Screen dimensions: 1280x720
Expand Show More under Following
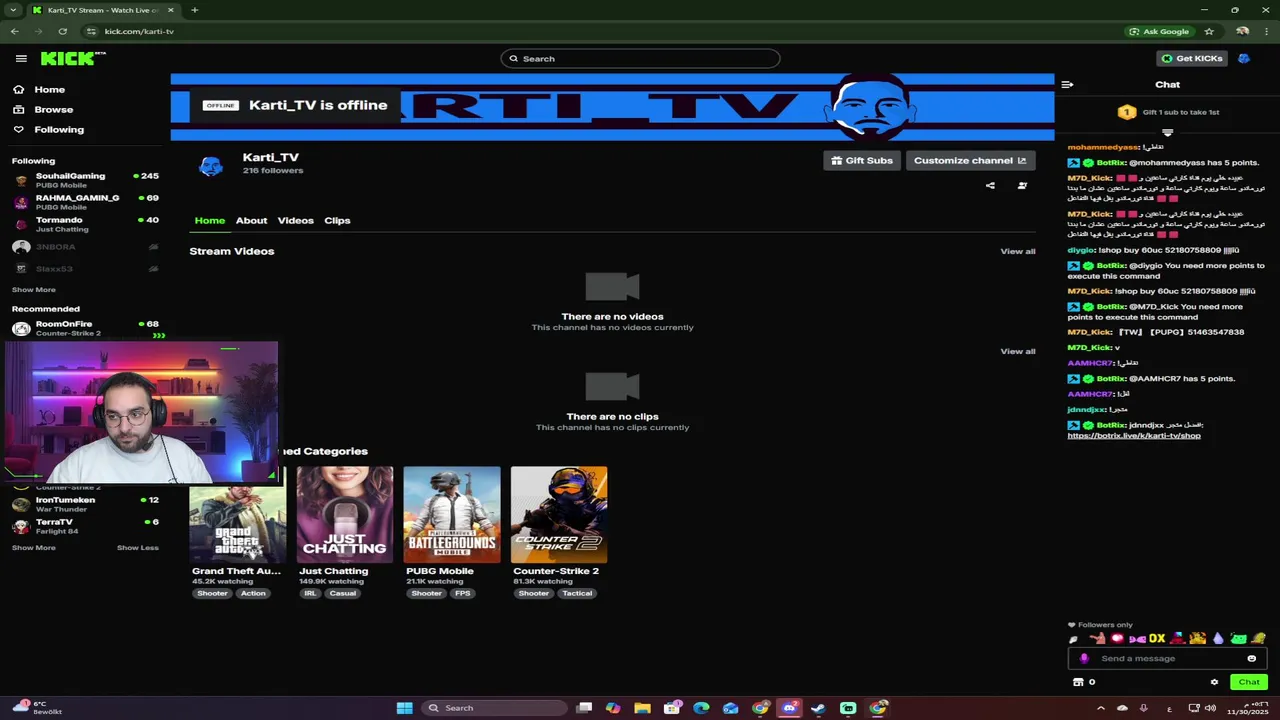click(34, 290)
